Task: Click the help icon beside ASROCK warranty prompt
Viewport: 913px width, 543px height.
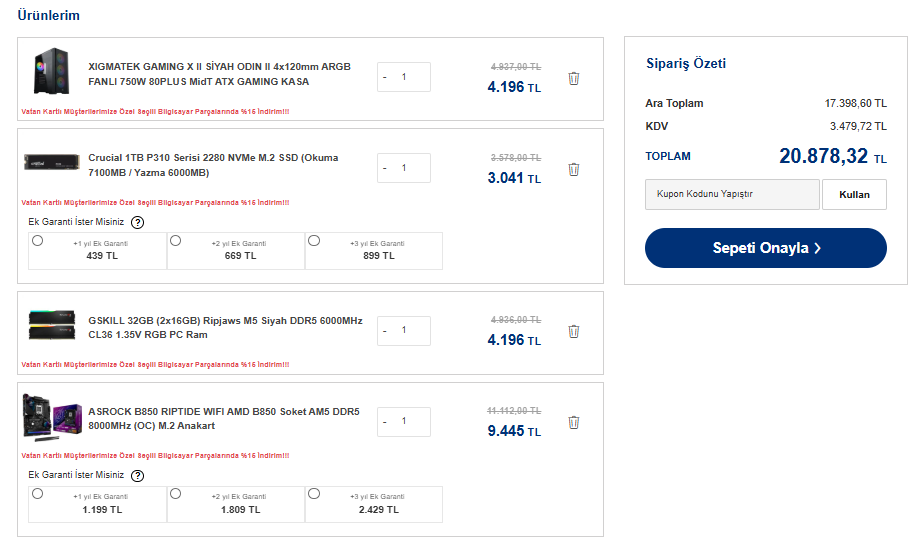Action: click(138, 476)
